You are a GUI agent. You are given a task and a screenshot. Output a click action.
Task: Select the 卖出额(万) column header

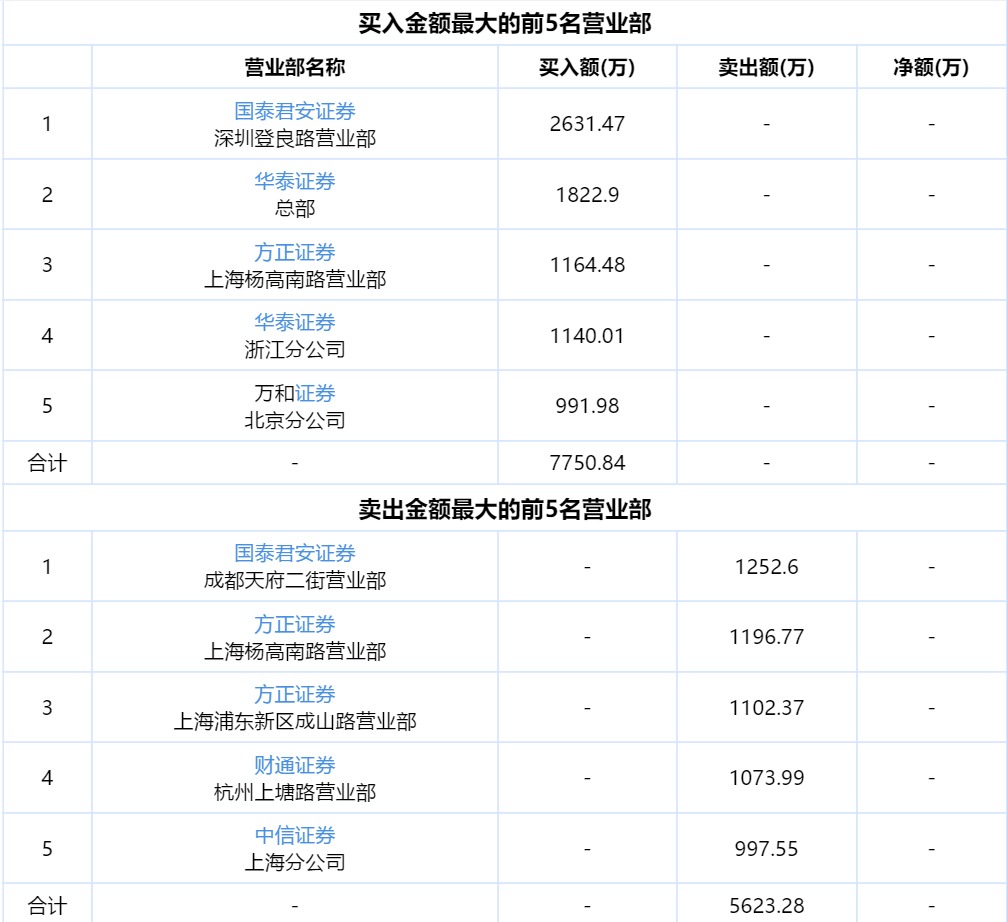(x=767, y=70)
